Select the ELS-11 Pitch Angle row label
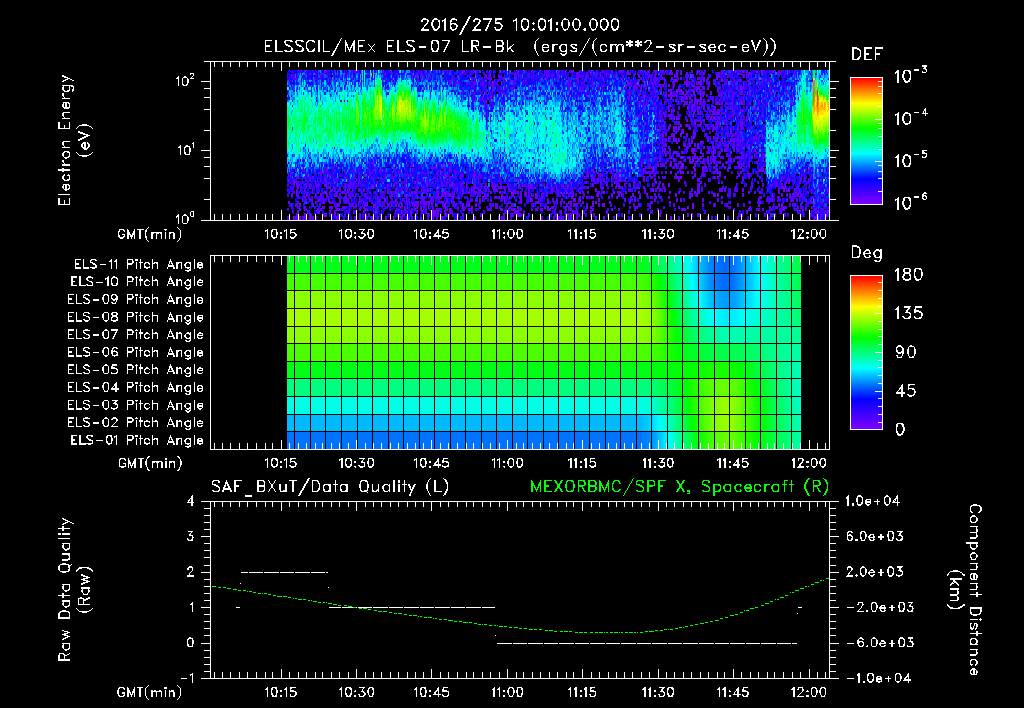Screen dimensions: 1024x708 [138, 265]
